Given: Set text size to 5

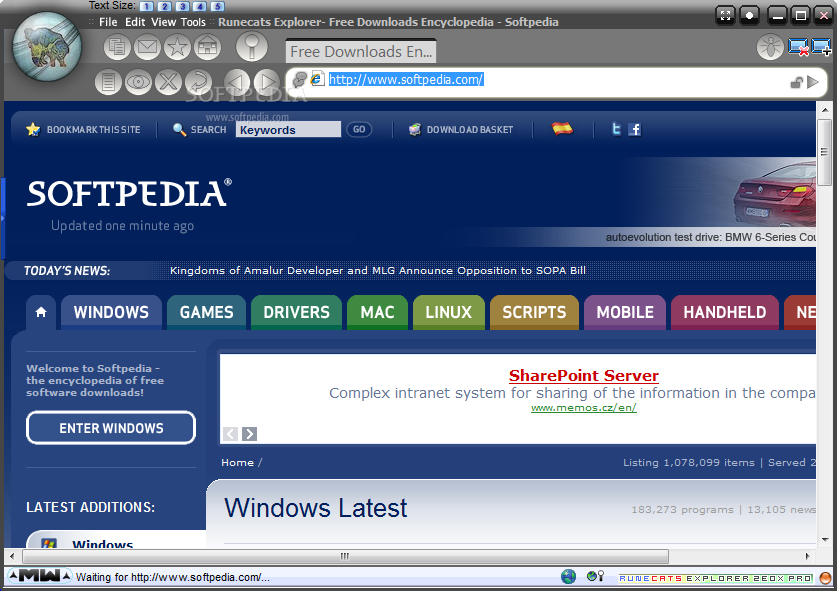Looking at the screenshot, I should 217,6.
